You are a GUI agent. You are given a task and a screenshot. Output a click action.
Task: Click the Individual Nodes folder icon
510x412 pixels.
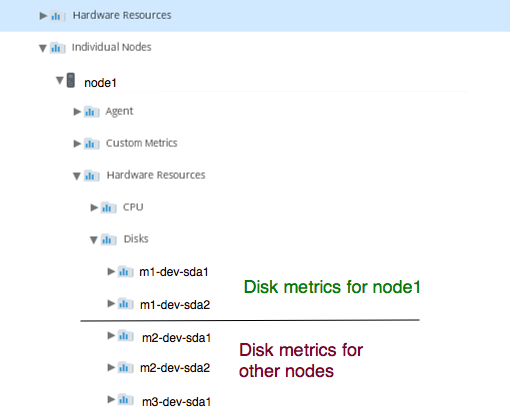coord(58,48)
